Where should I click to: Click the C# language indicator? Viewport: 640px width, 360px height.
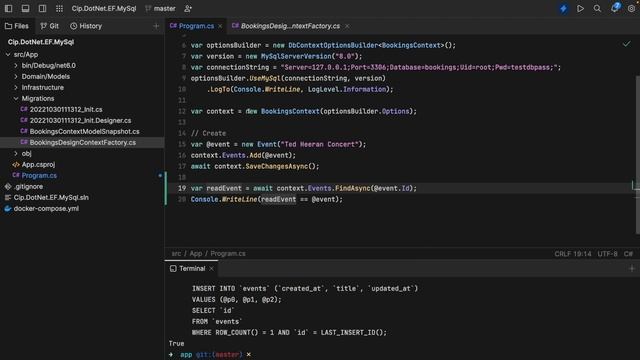pyautogui.click(x=628, y=254)
